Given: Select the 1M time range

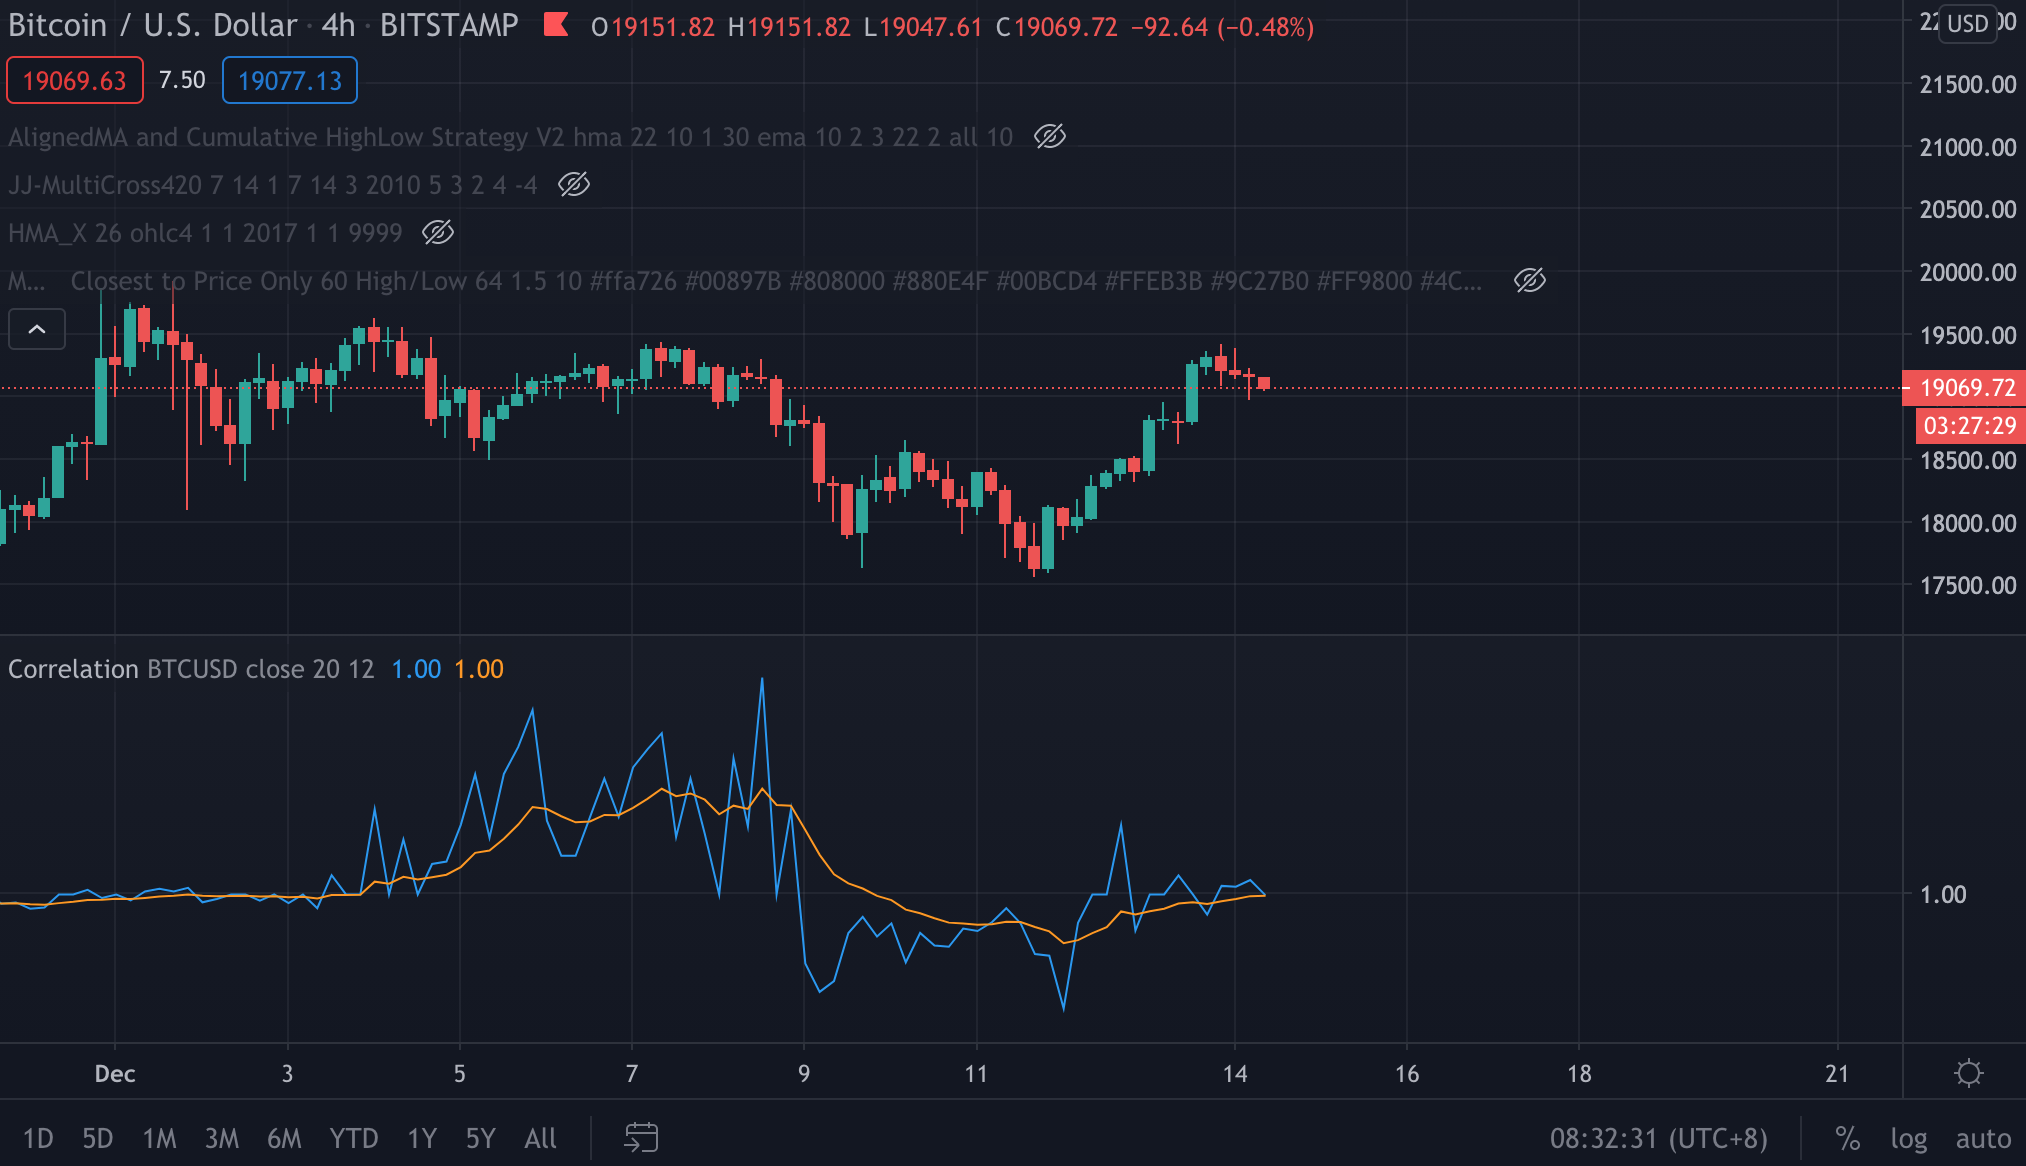Looking at the screenshot, I should 159,1138.
